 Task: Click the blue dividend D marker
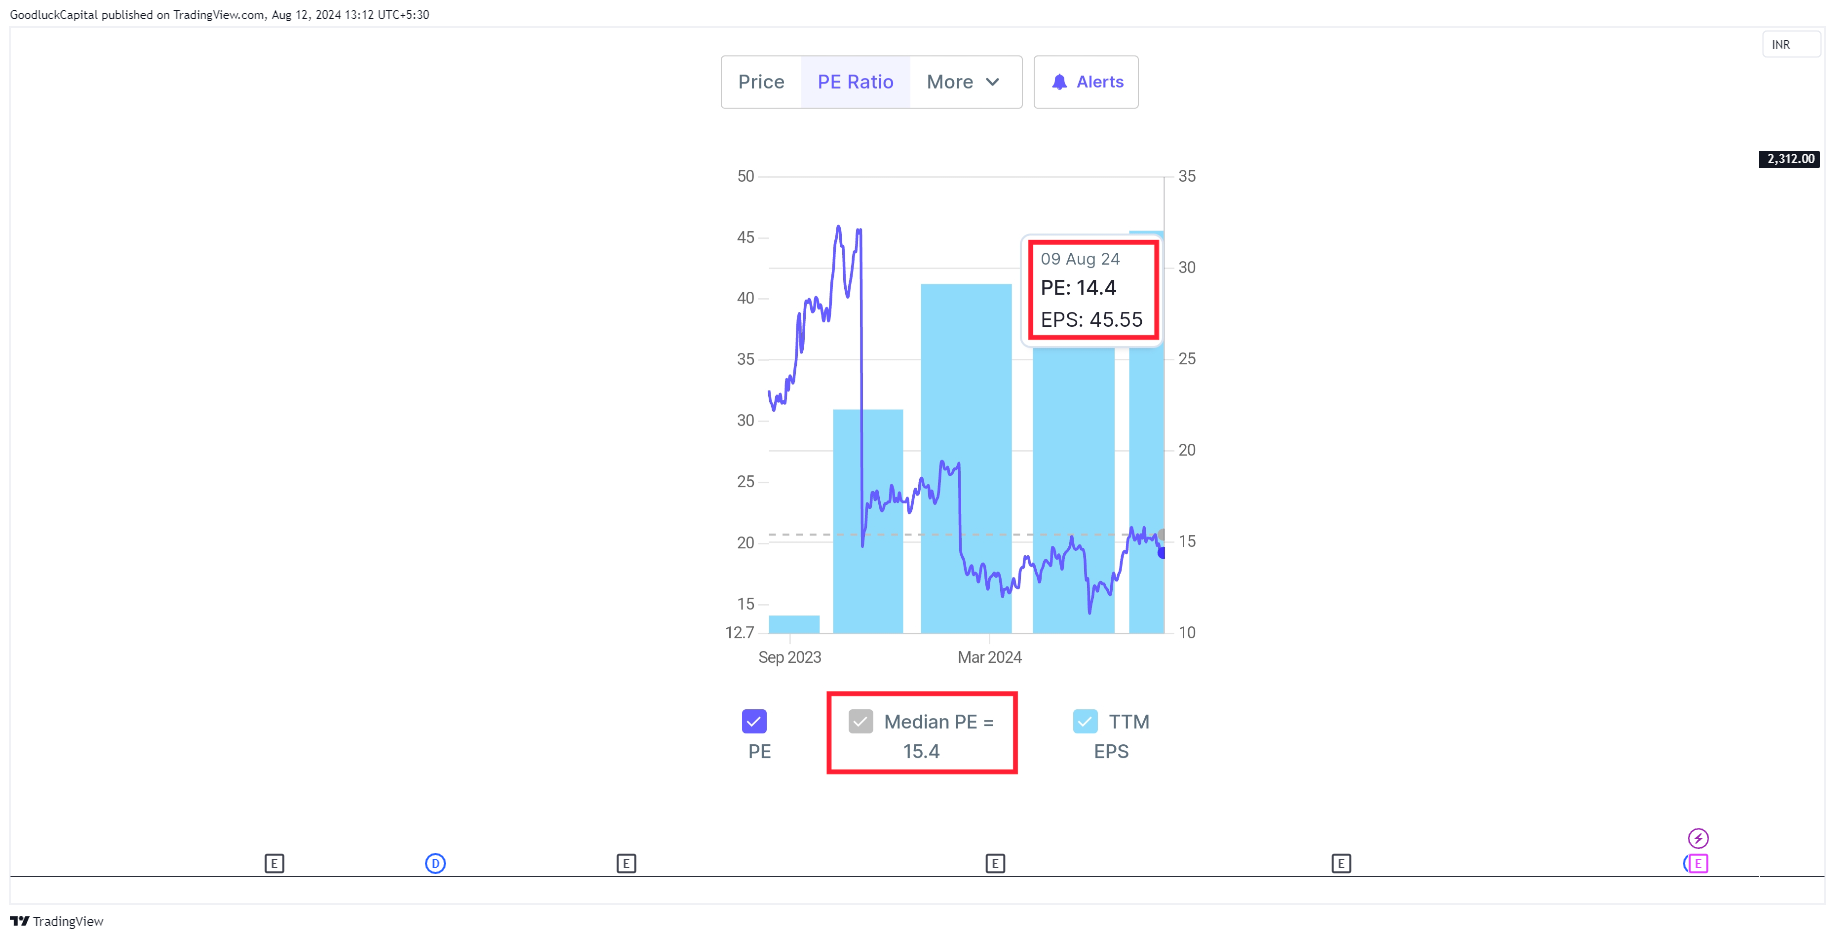[x=435, y=863]
